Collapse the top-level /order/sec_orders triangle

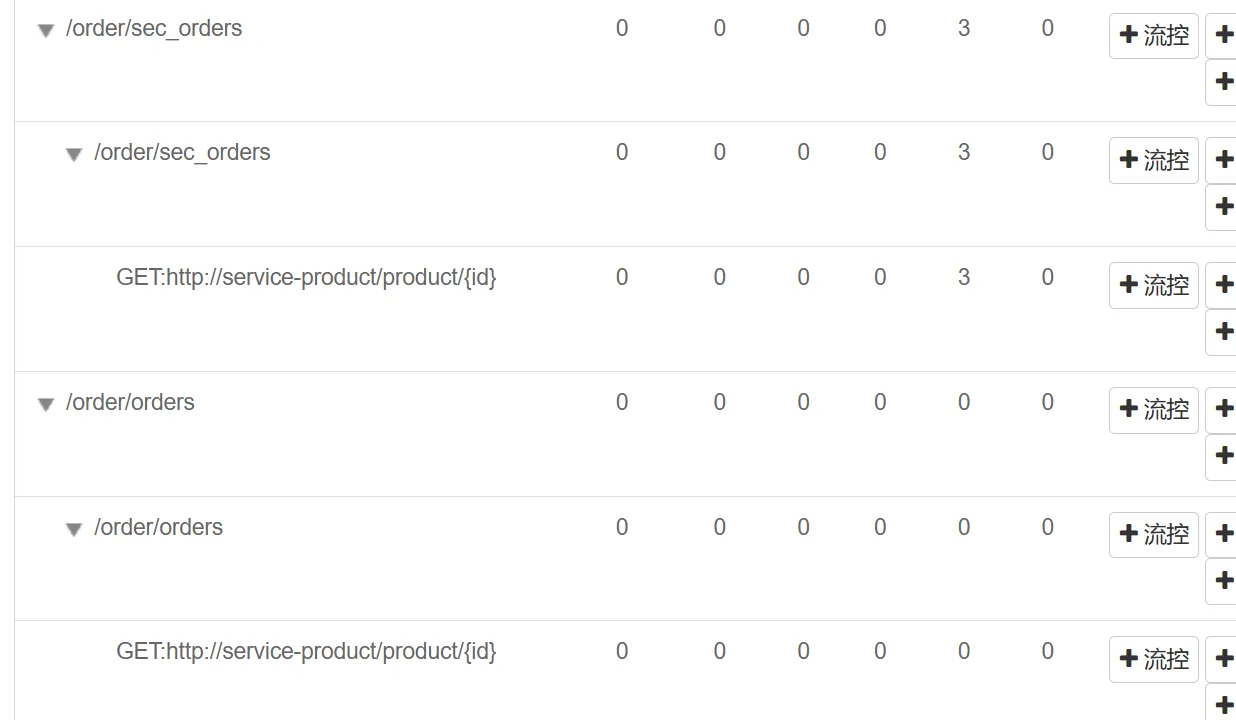coord(45,31)
